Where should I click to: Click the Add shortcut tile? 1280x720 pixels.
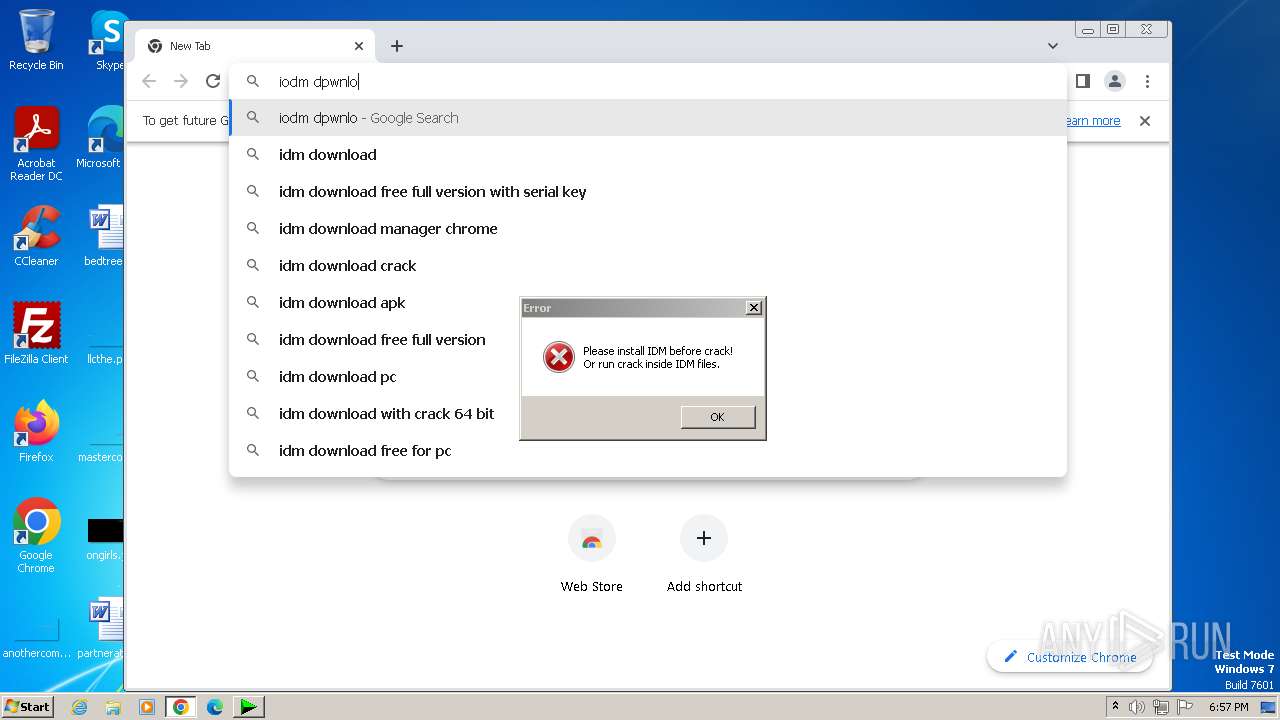[704, 555]
